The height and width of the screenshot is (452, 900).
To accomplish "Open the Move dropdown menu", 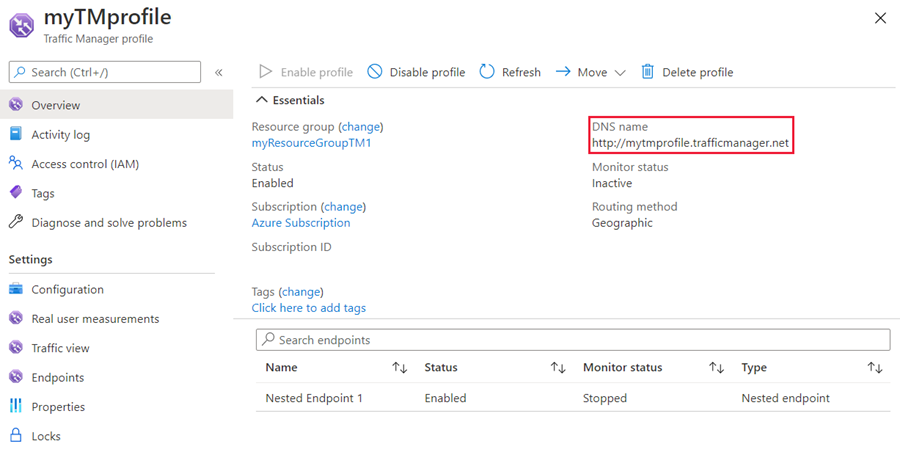I will pyautogui.click(x=620, y=72).
